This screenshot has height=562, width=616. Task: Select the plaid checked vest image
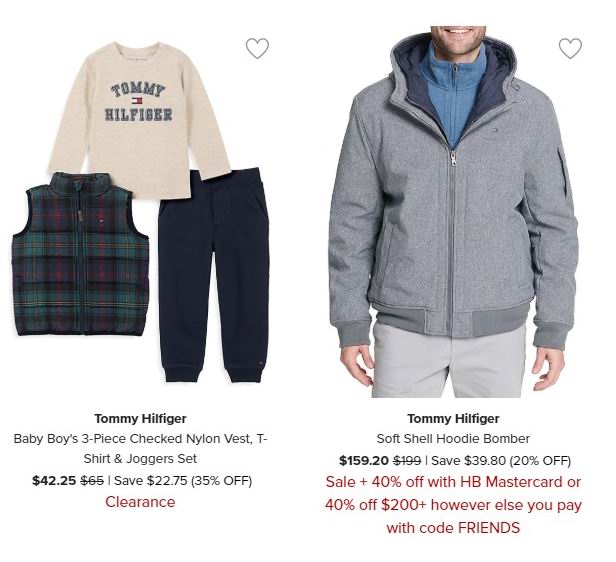(81, 254)
